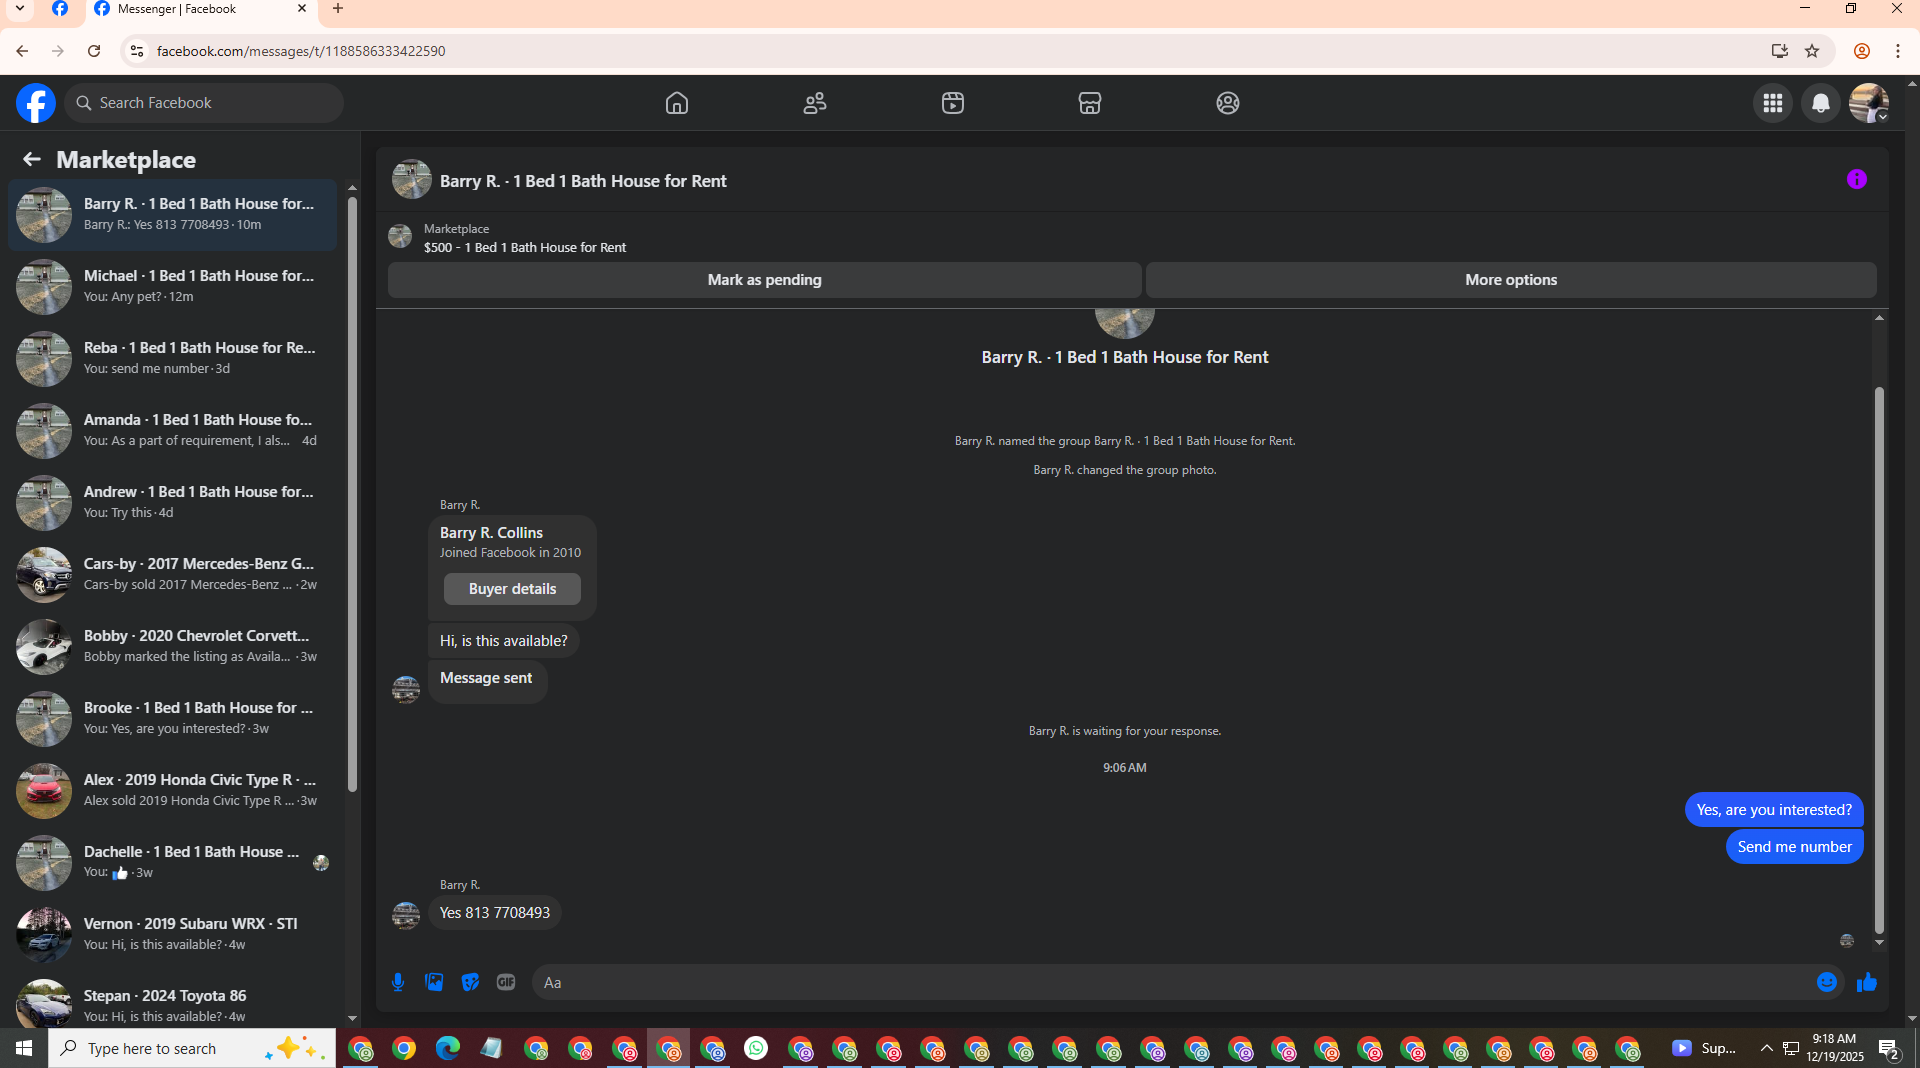
Task: View site information icon in address bar
Action: pyautogui.click(x=137, y=51)
